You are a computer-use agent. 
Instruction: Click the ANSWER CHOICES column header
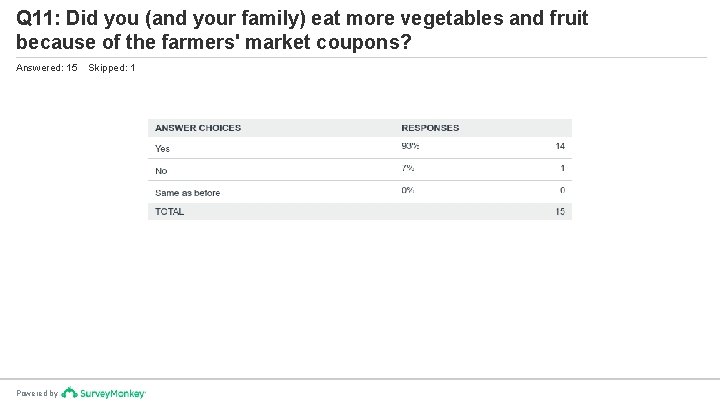tap(198, 128)
